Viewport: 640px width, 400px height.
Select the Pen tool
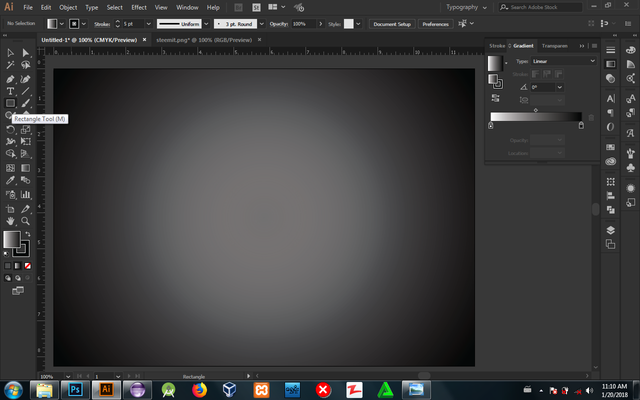coord(10,78)
